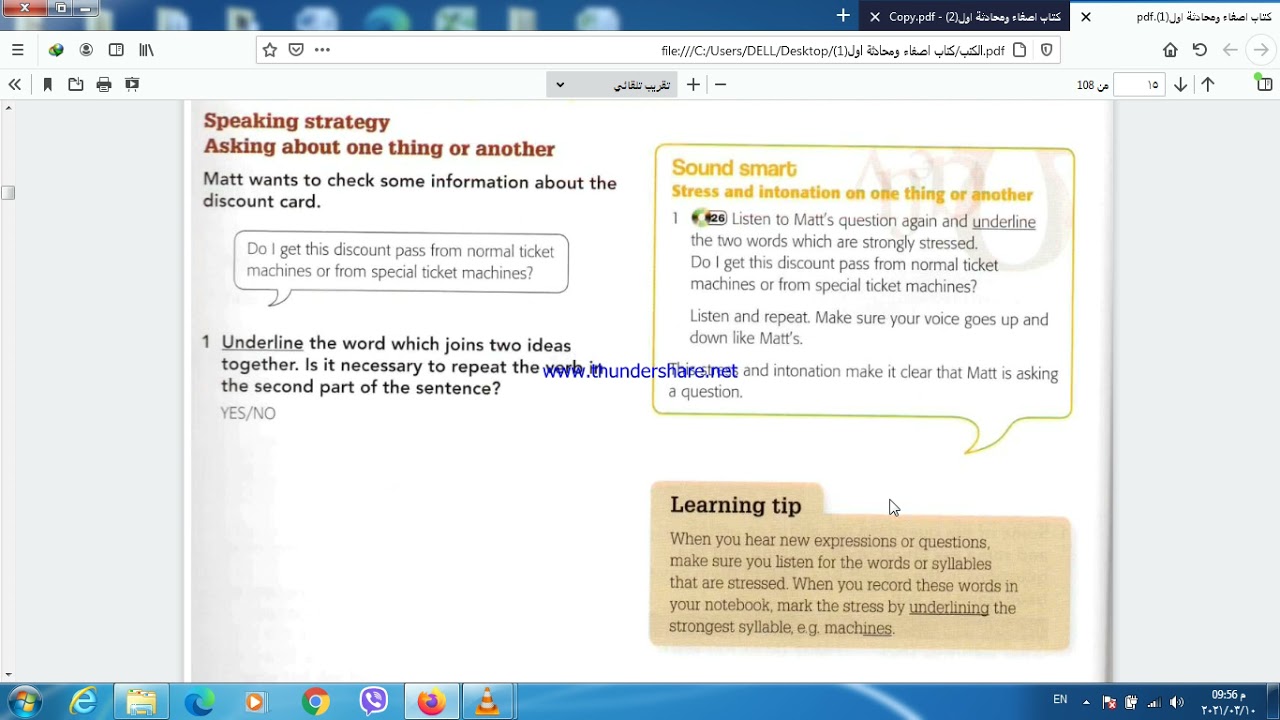
Task: Open the clock showing 09:56
Action: [x=1228, y=702]
